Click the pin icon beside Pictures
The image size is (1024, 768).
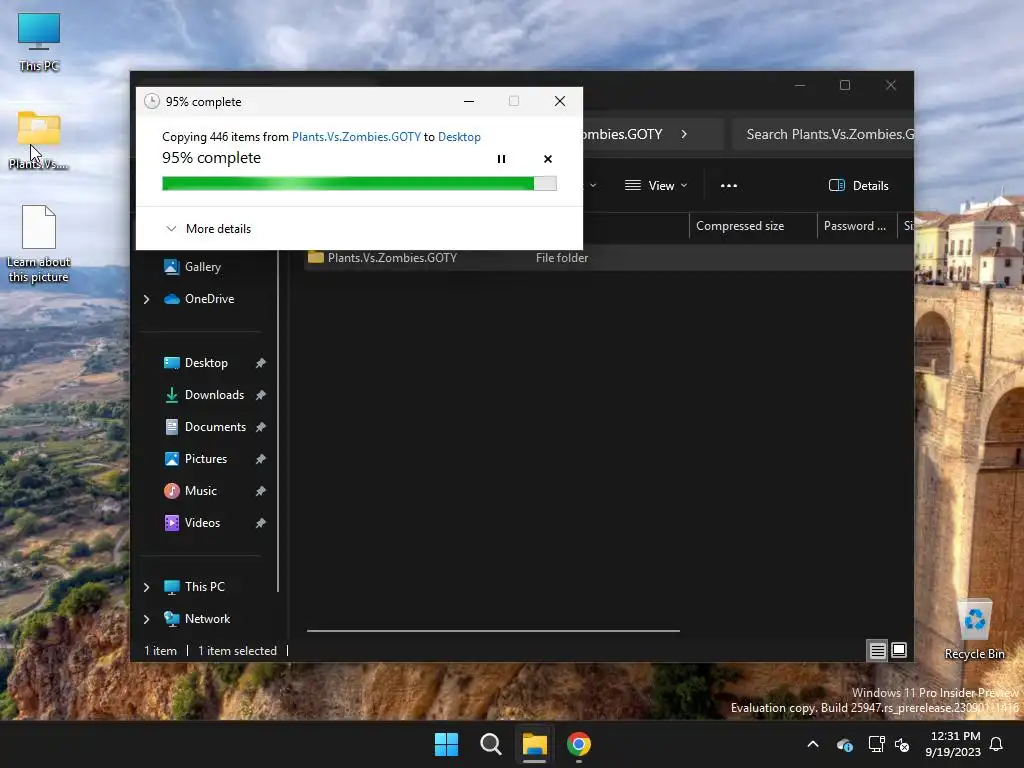pyautogui.click(x=261, y=459)
